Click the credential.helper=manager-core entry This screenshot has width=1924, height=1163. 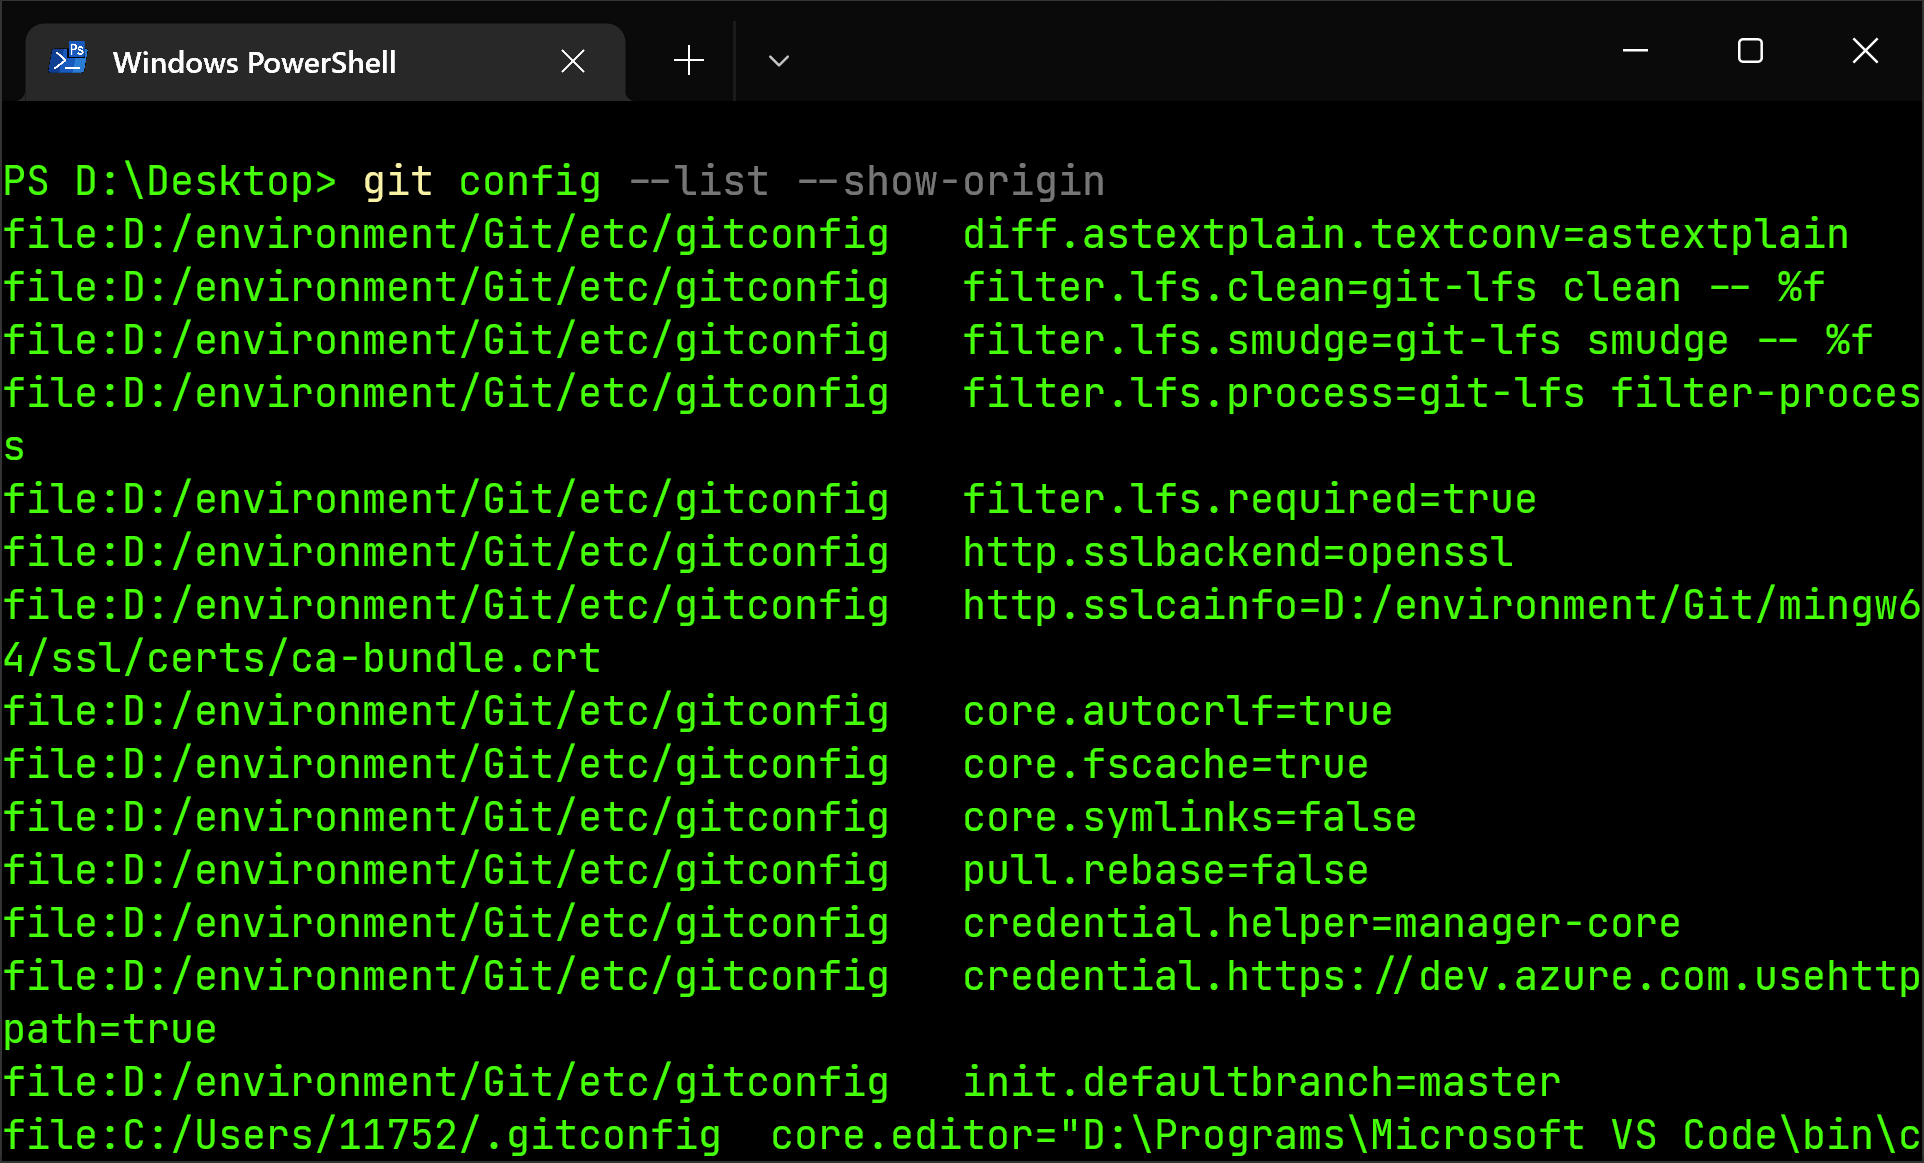(x=1321, y=924)
